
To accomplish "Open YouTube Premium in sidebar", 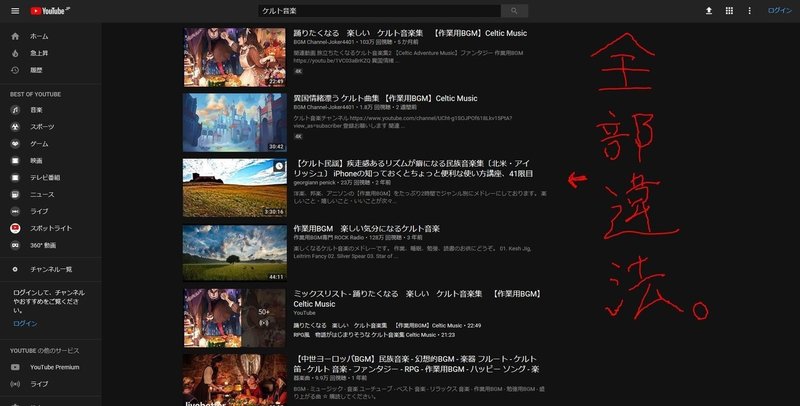I will coord(55,367).
